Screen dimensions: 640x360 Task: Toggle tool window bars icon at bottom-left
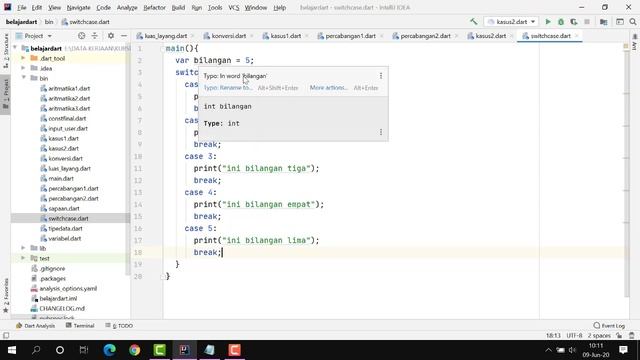pyautogui.click(x=6, y=336)
